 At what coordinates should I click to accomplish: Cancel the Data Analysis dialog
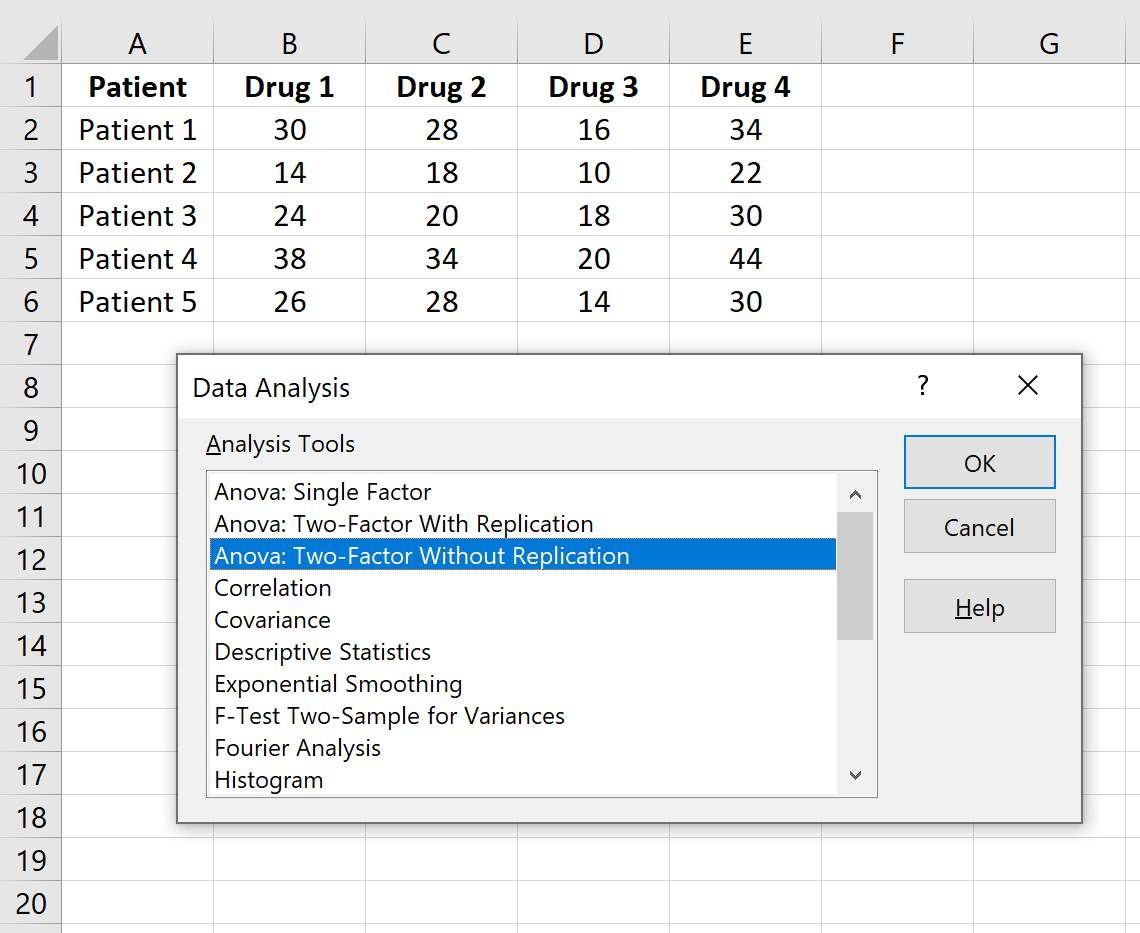[979, 526]
